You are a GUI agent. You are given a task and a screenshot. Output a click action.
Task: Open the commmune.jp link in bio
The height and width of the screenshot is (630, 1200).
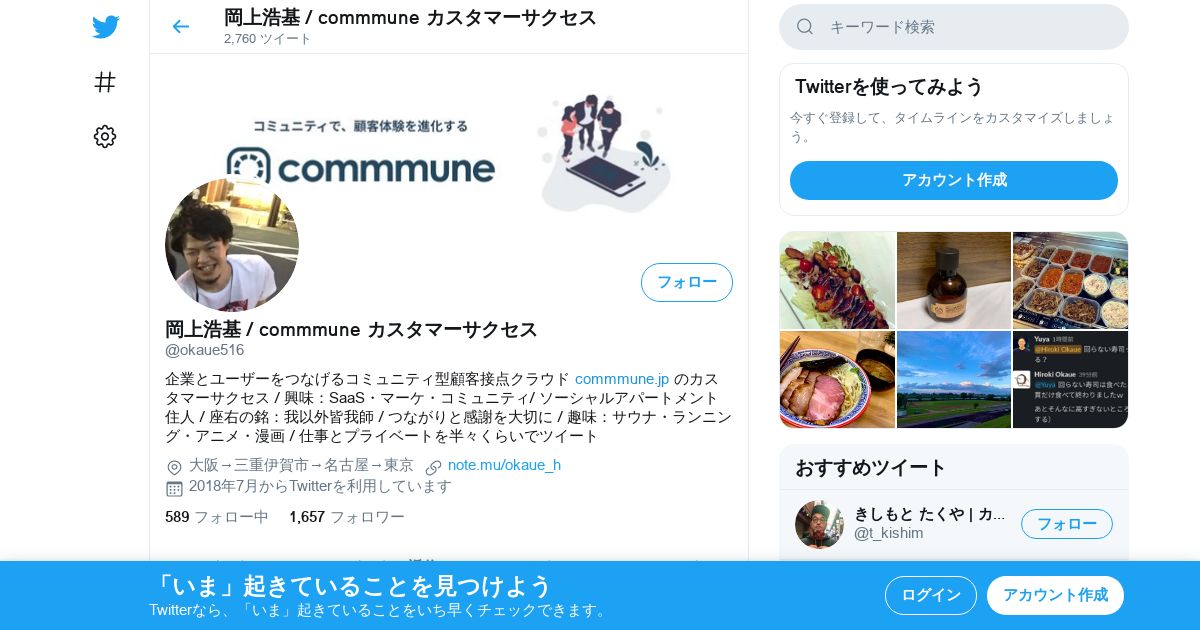[622, 379]
